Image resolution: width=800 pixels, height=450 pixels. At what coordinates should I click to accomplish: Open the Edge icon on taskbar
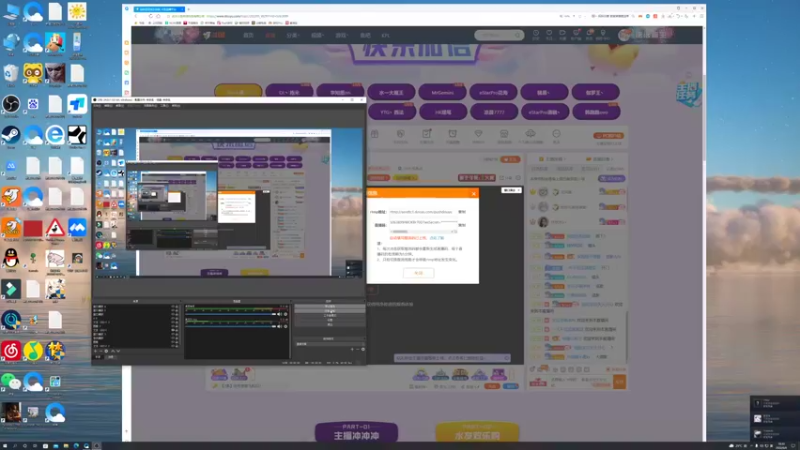click(76, 446)
